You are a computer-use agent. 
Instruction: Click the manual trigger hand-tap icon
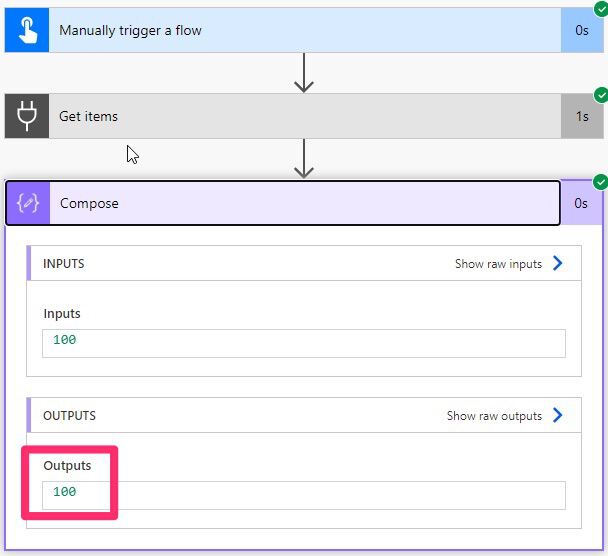pos(27,30)
